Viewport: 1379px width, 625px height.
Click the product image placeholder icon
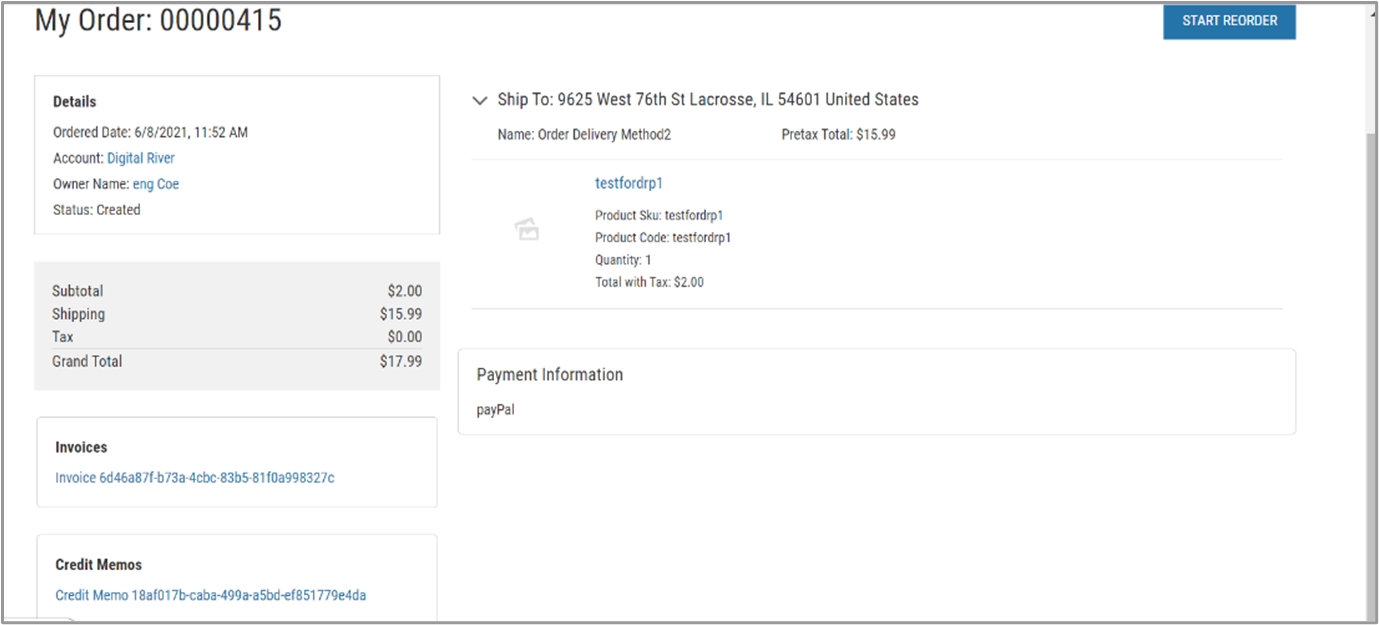(527, 230)
